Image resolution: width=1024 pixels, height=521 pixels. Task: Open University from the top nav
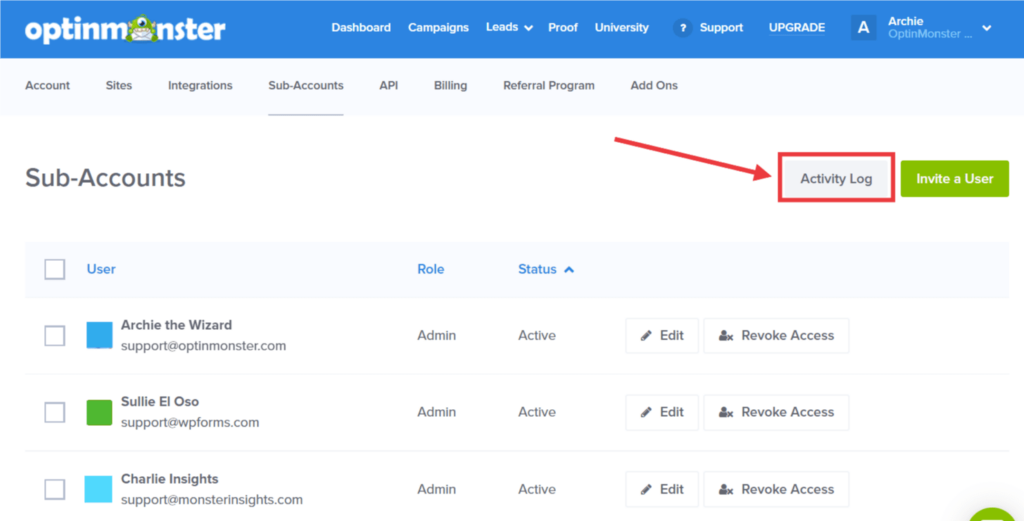pyautogui.click(x=622, y=27)
